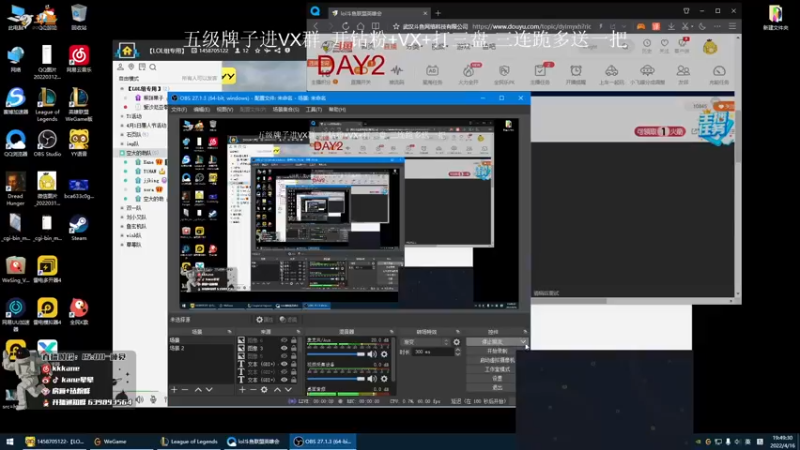Open OBS Studio desktop shortcut
This screenshot has width=800, height=450.
pos(47,143)
